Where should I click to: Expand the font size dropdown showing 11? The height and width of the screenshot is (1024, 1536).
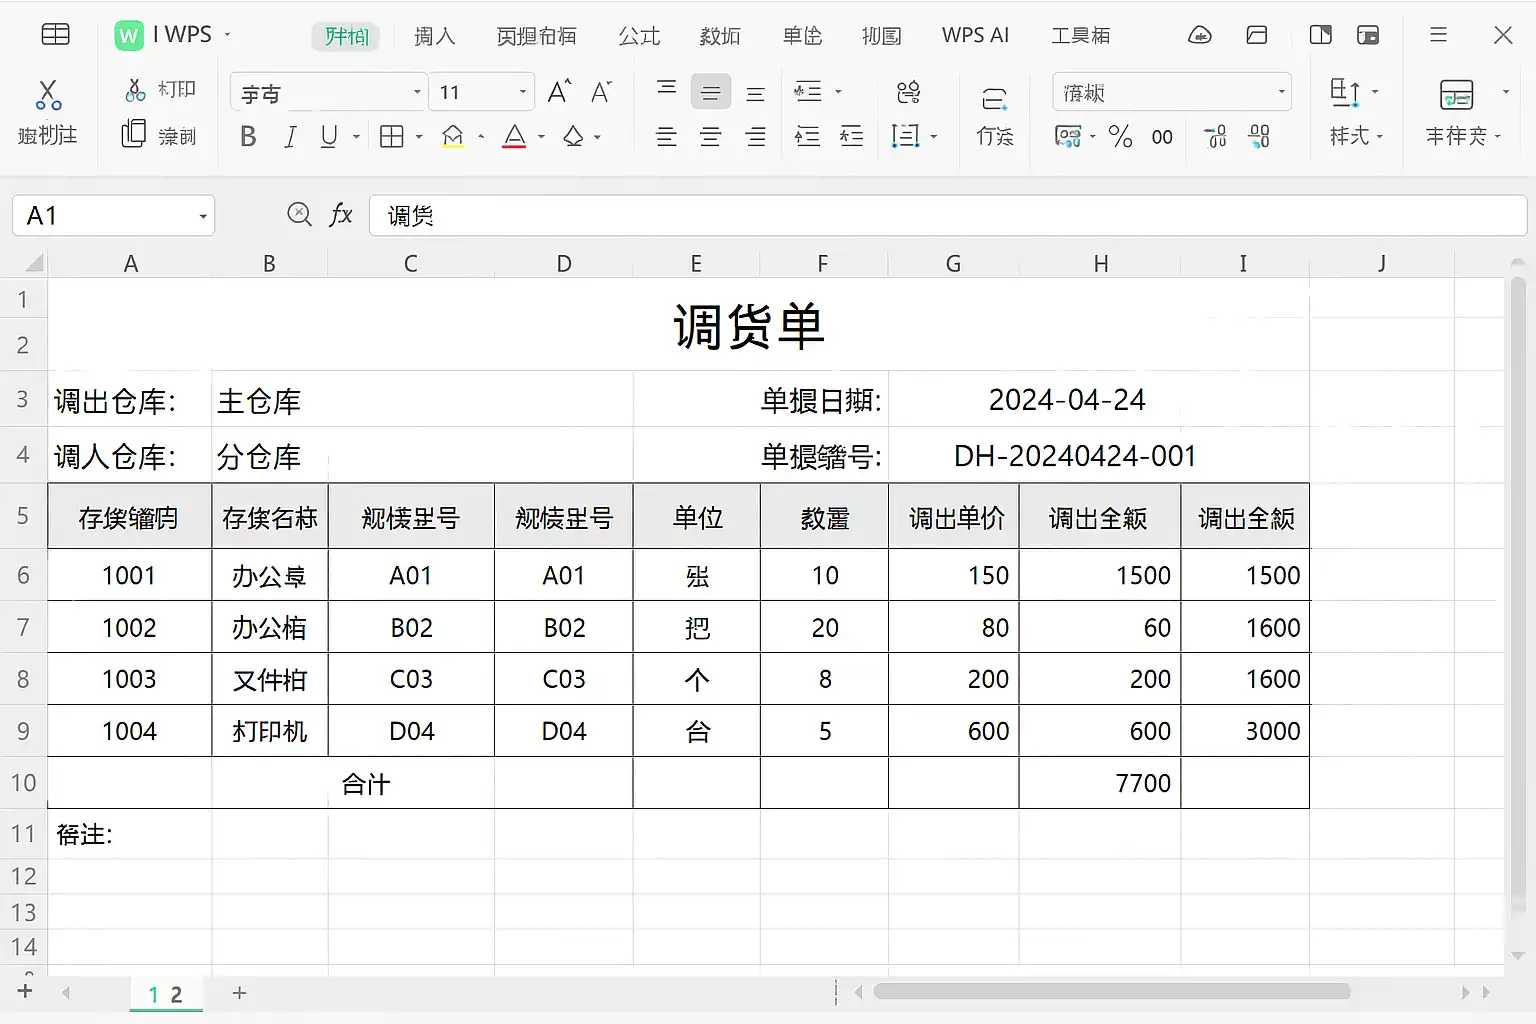[522, 92]
